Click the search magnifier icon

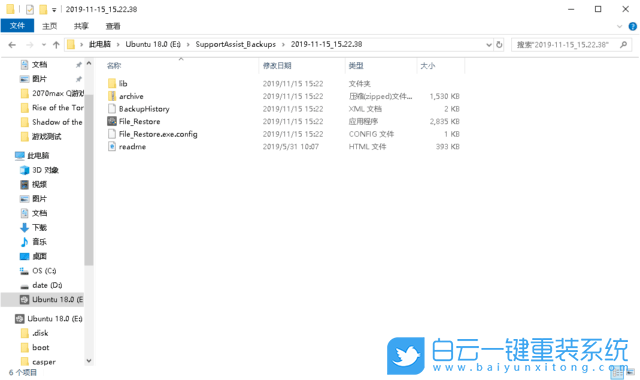click(623, 44)
